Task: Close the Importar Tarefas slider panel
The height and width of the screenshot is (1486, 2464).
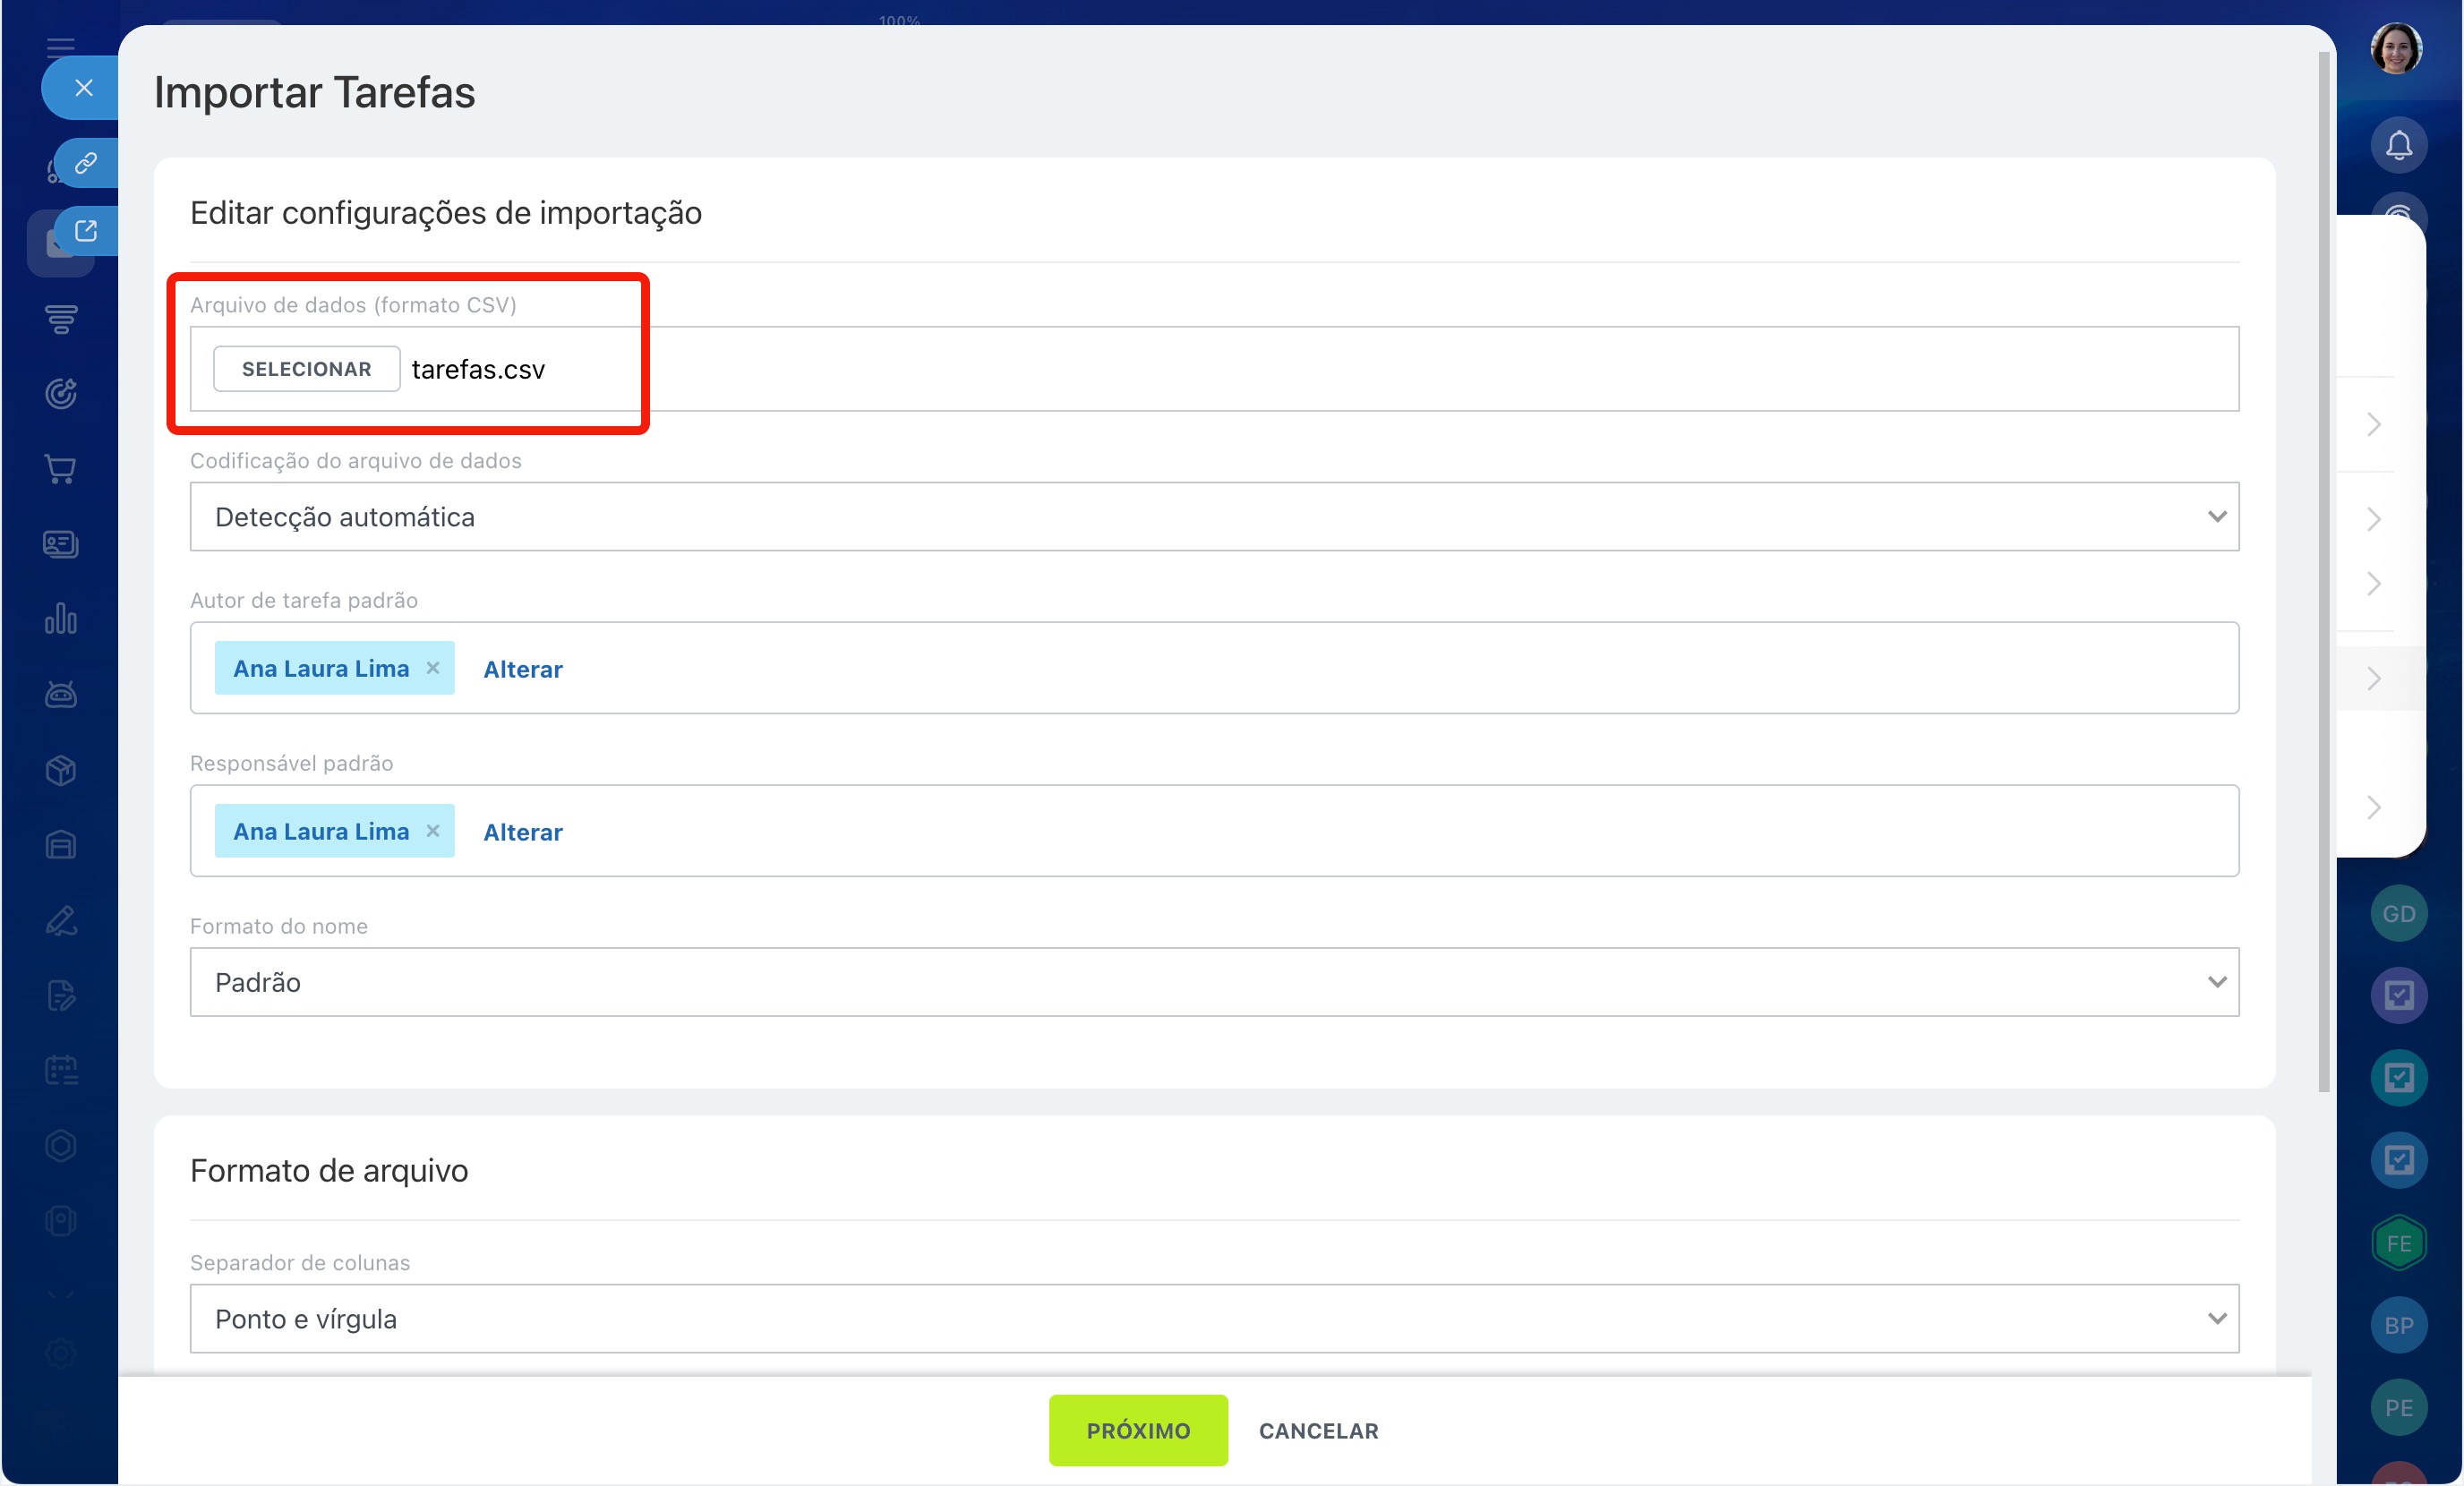Action: coord(84,88)
